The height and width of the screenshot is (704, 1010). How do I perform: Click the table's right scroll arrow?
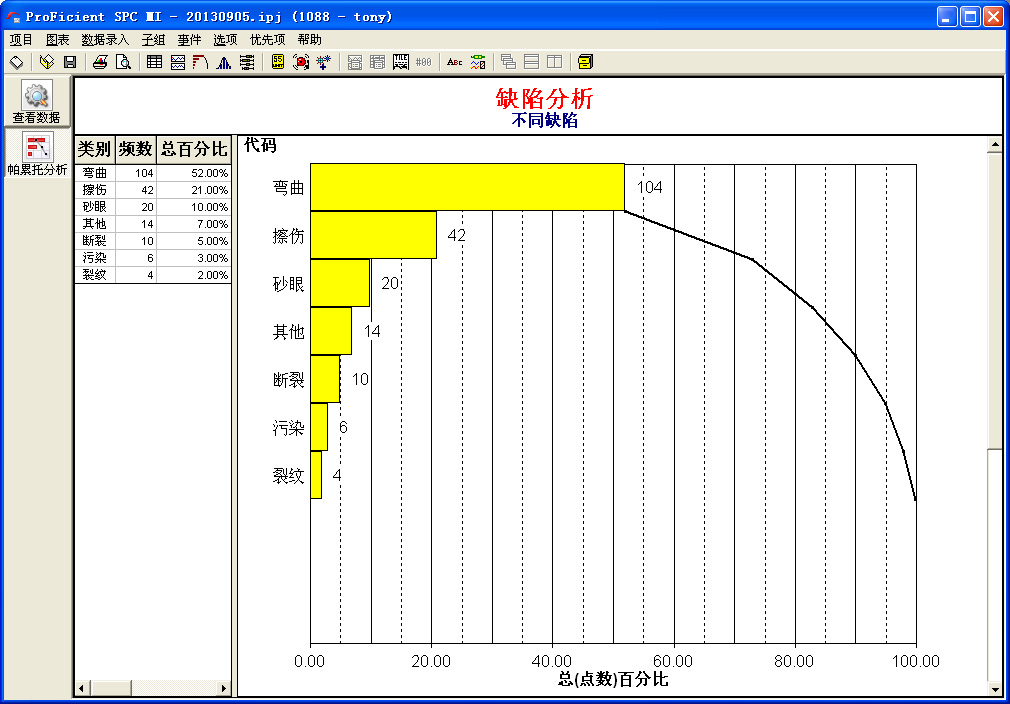pos(224,688)
